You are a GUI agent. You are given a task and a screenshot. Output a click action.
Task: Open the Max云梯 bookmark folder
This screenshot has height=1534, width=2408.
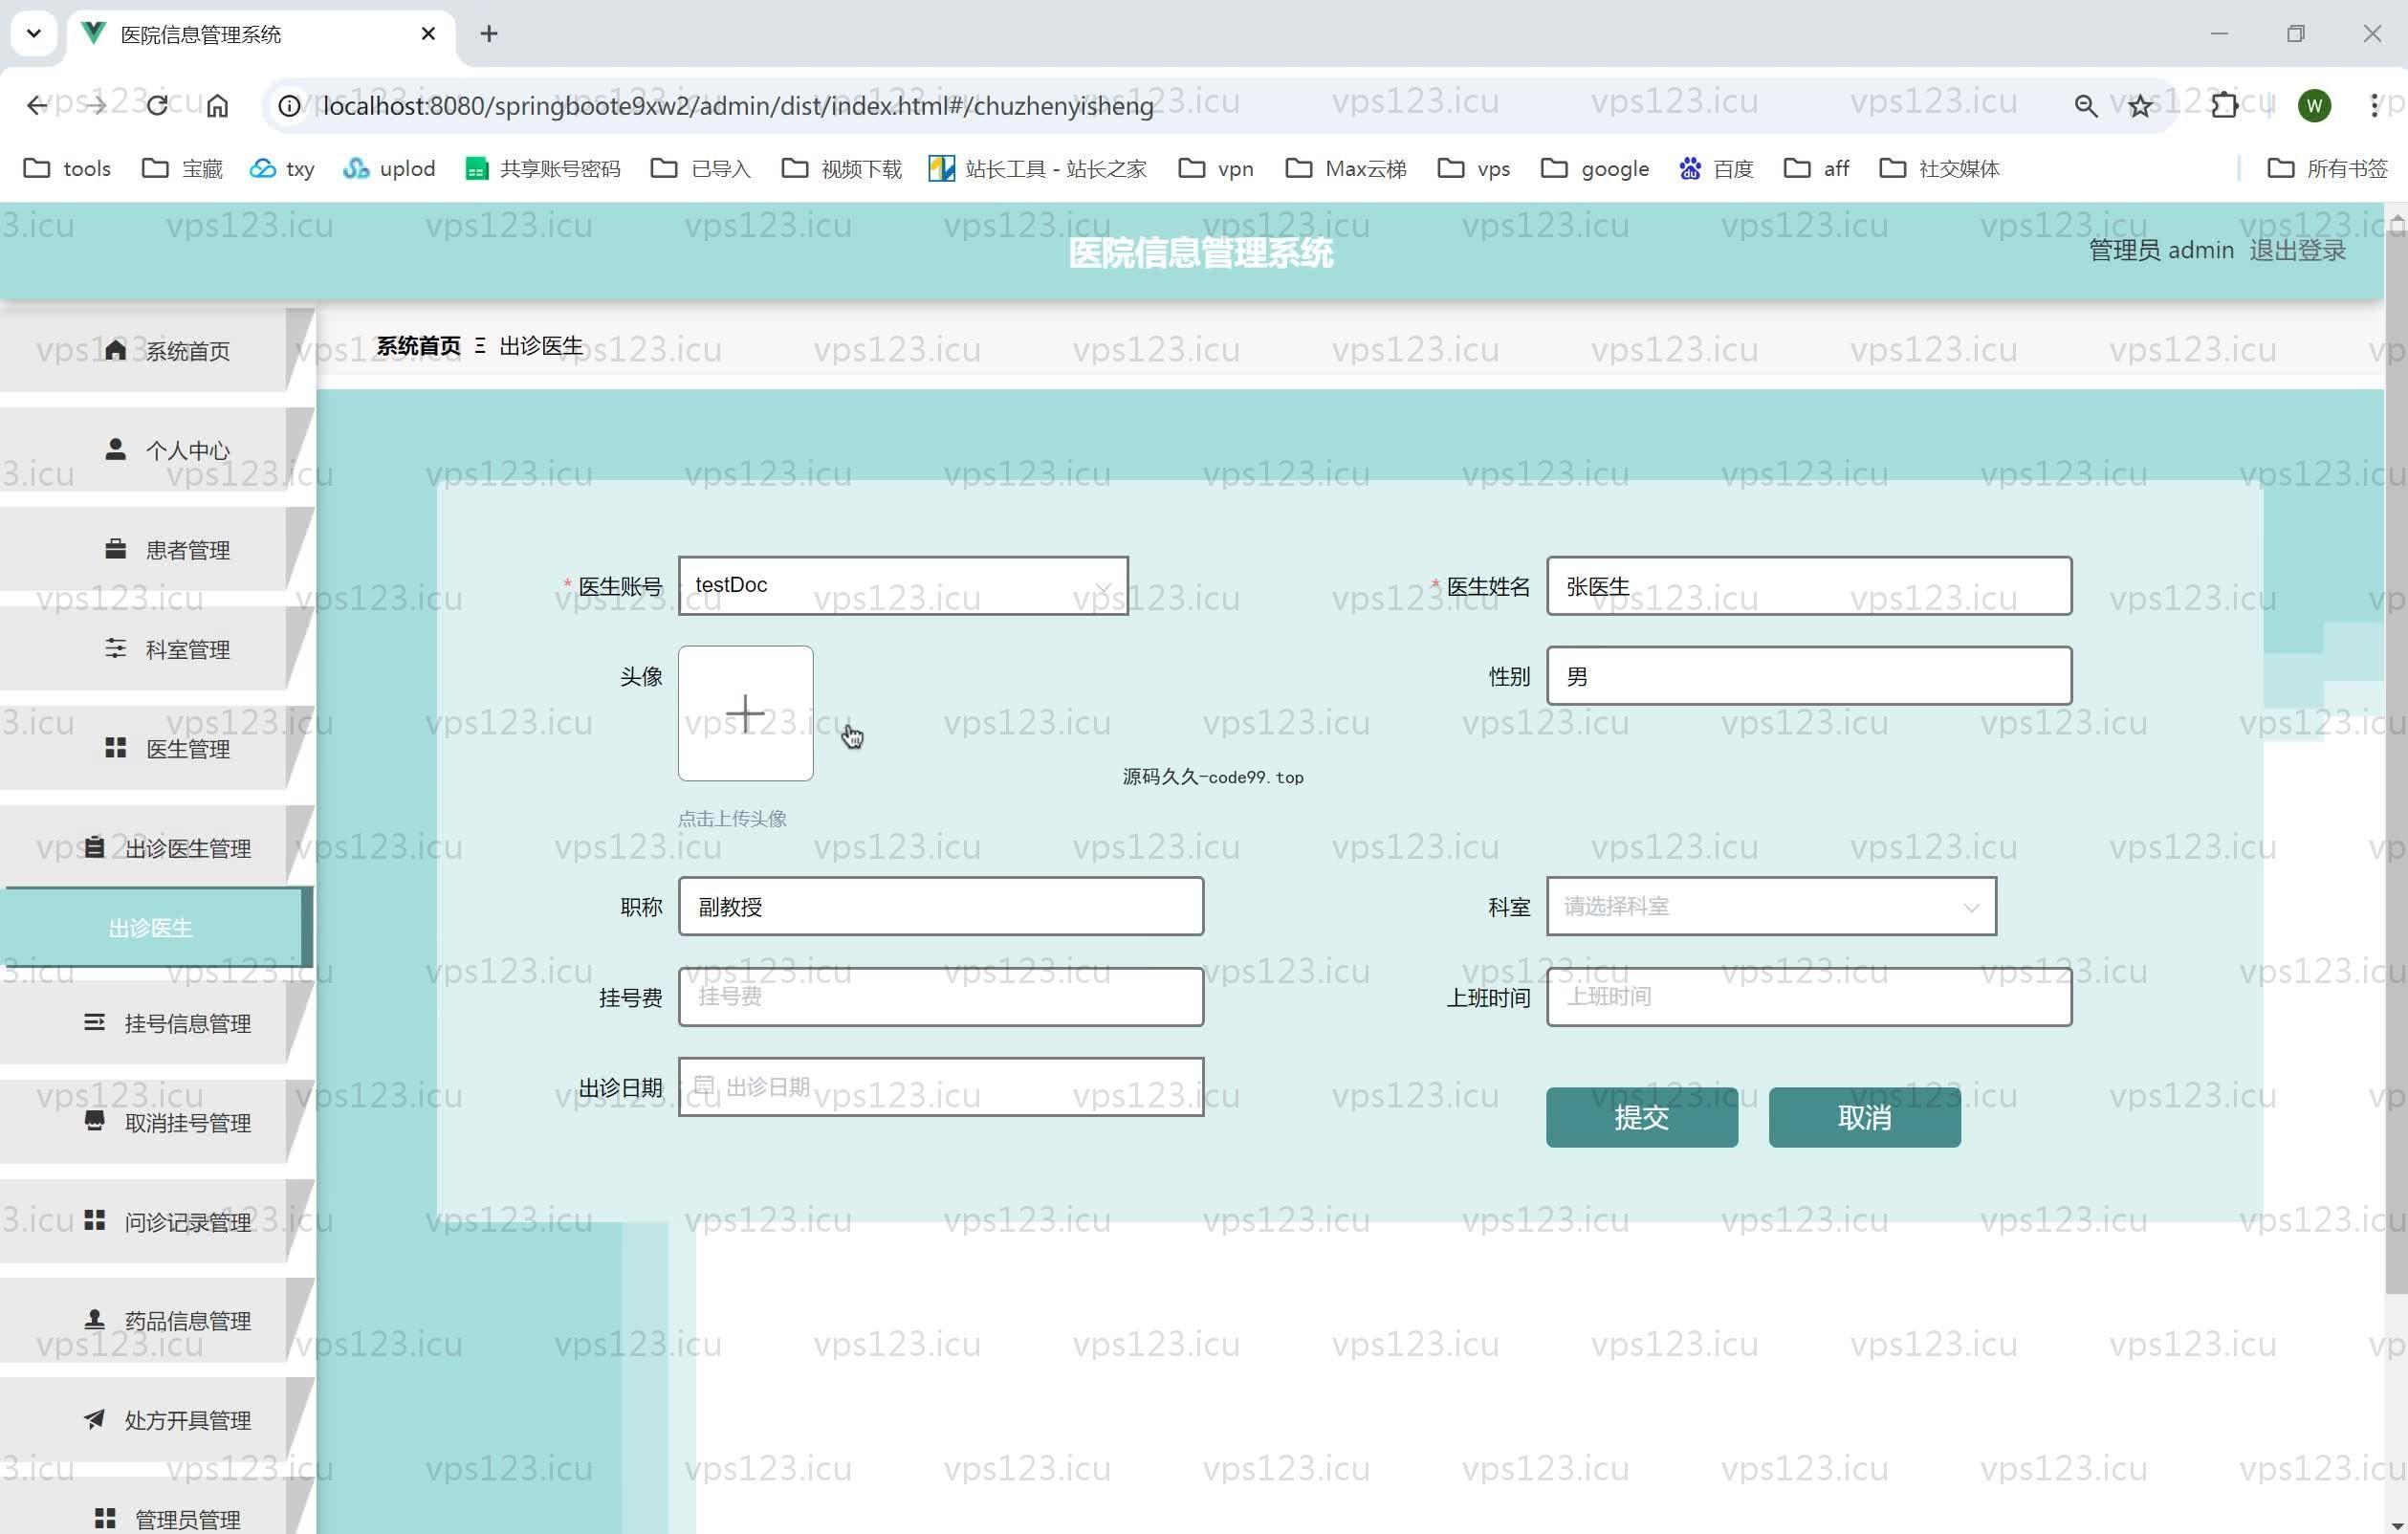coord(1345,168)
